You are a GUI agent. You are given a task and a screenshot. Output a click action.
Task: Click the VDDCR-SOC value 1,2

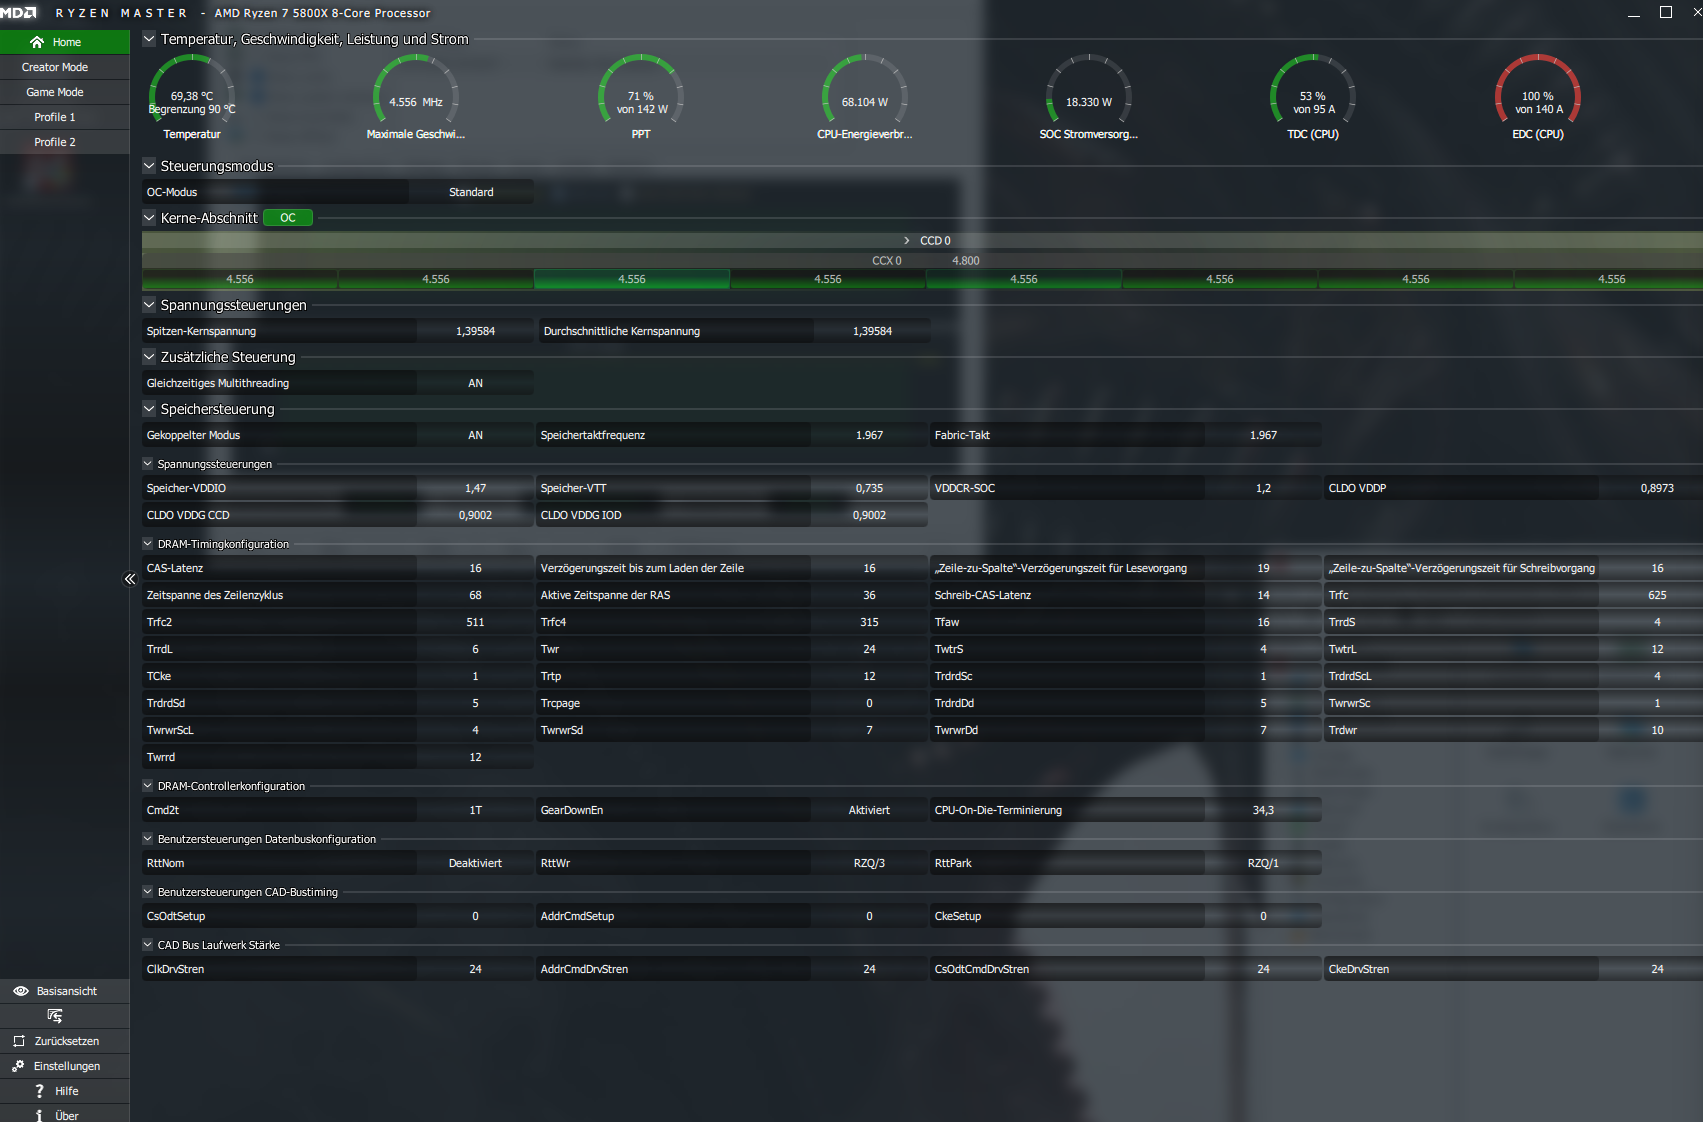click(x=1263, y=488)
